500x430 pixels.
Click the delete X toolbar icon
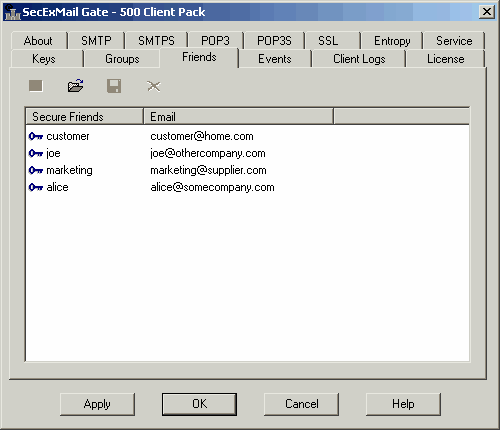[x=154, y=86]
